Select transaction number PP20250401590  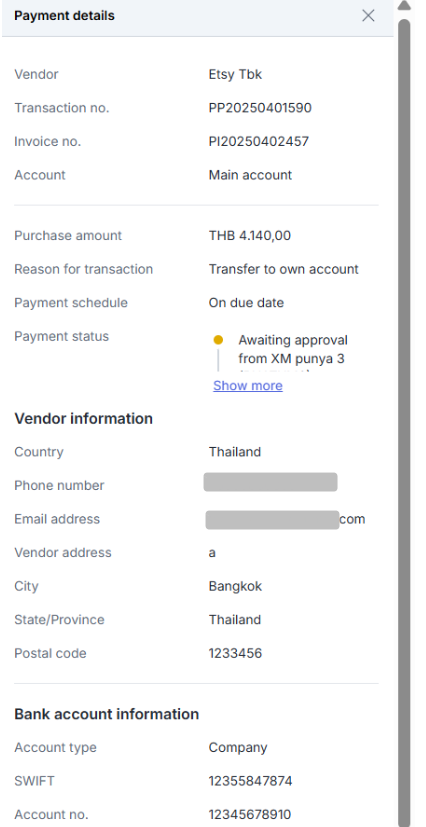pos(260,108)
